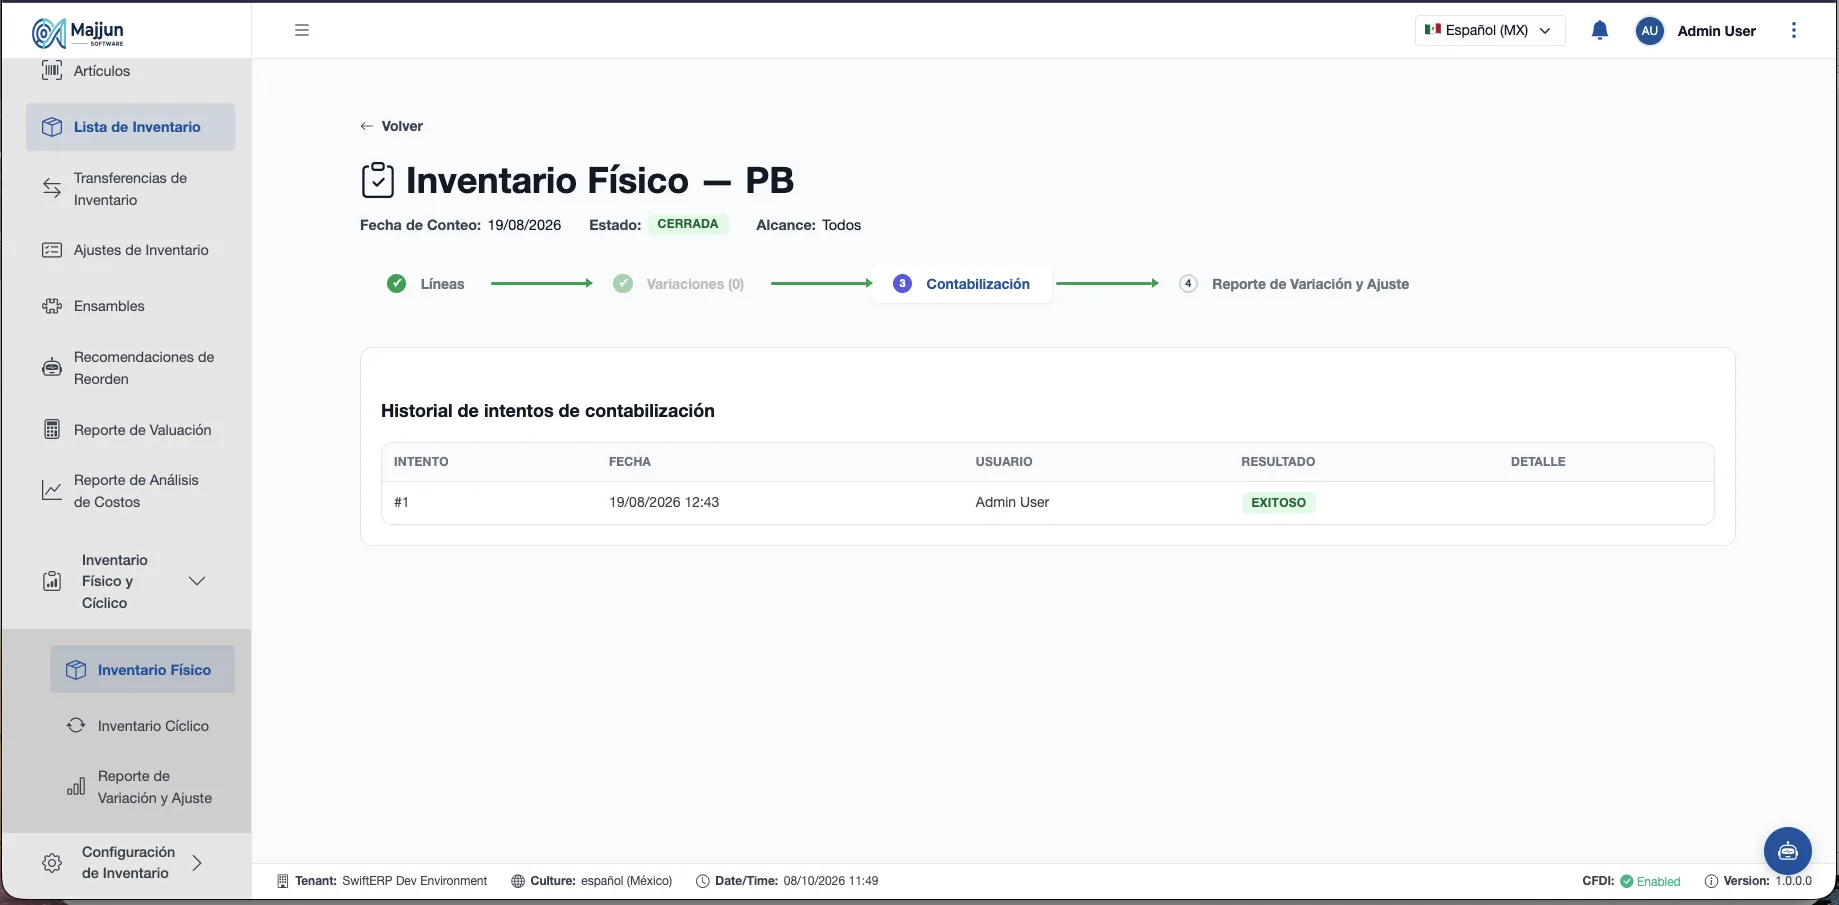Image resolution: width=1839 pixels, height=905 pixels.
Task: Click the Ensambles puzzle icon
Action: click(52, 306)
